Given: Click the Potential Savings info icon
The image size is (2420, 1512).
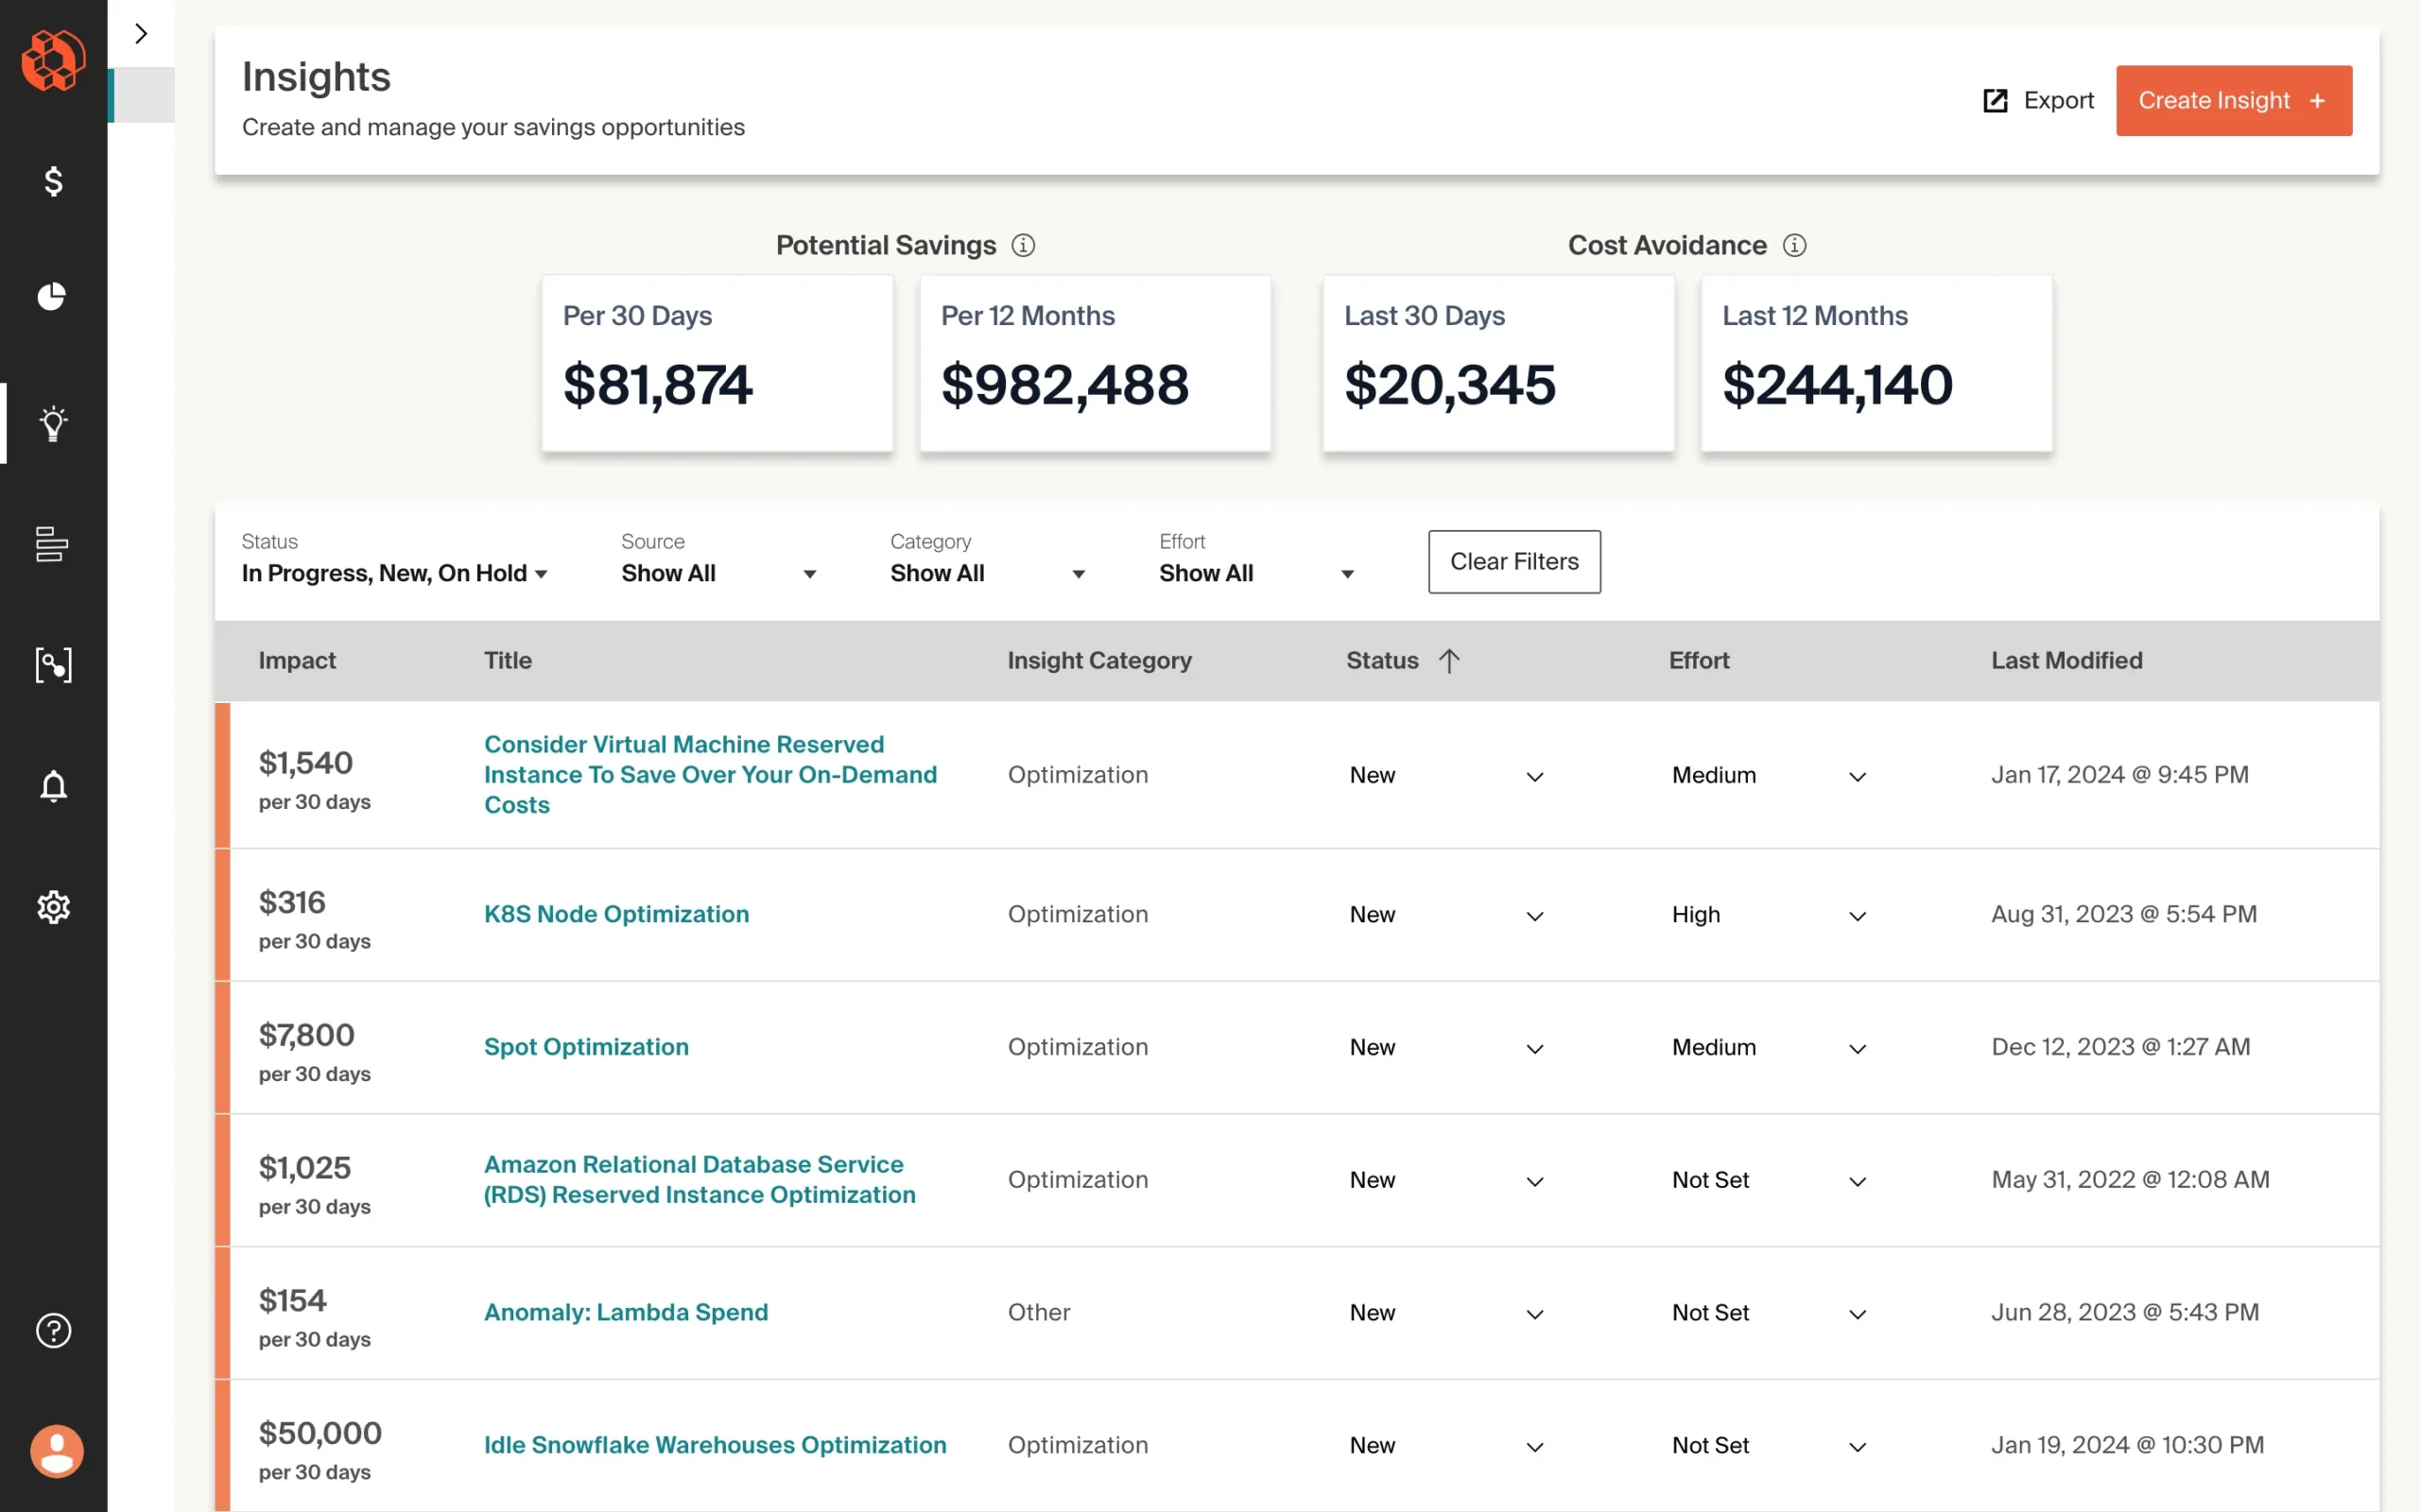Looking at the screenshot, I should [x=1023, y=245].
